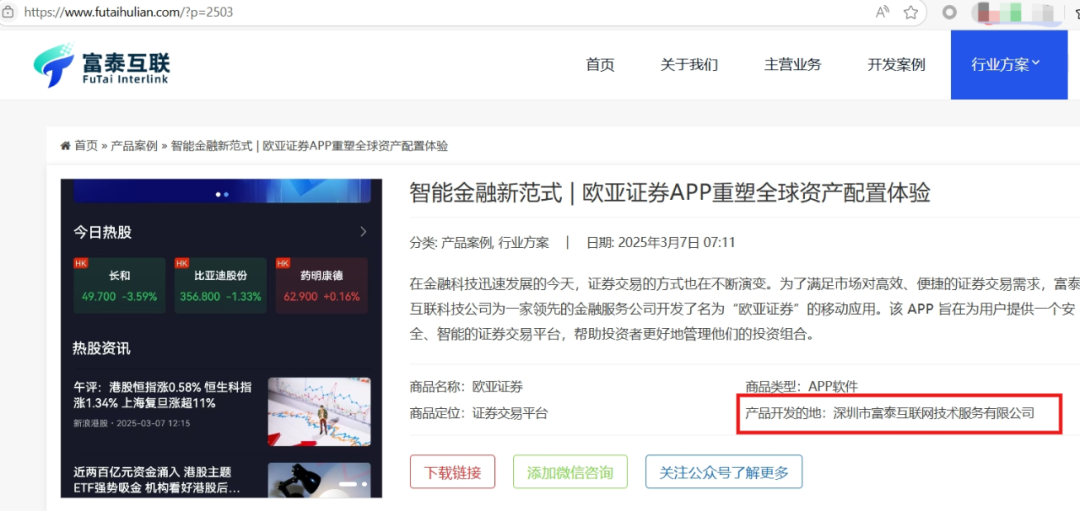Click the FuTai Interlink logo
The image size is (1080, 511).
point(102,65)
